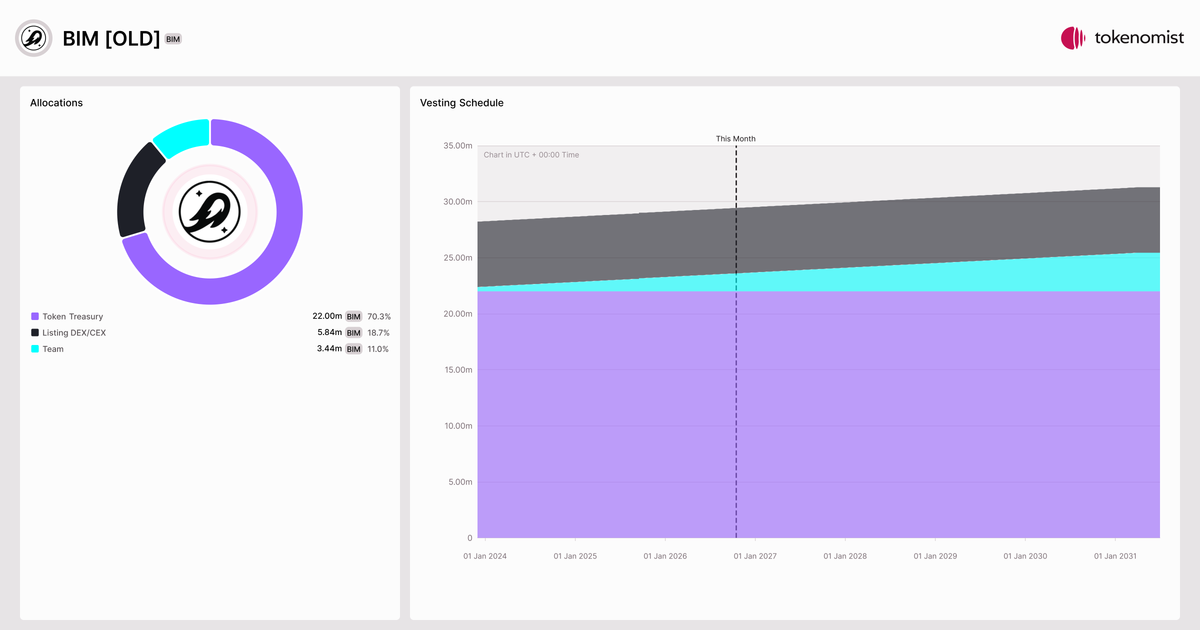Viewport: 1200px width, 630px height.
Task: Click the BIM badge in the Team row
Action: coord(353,349)
